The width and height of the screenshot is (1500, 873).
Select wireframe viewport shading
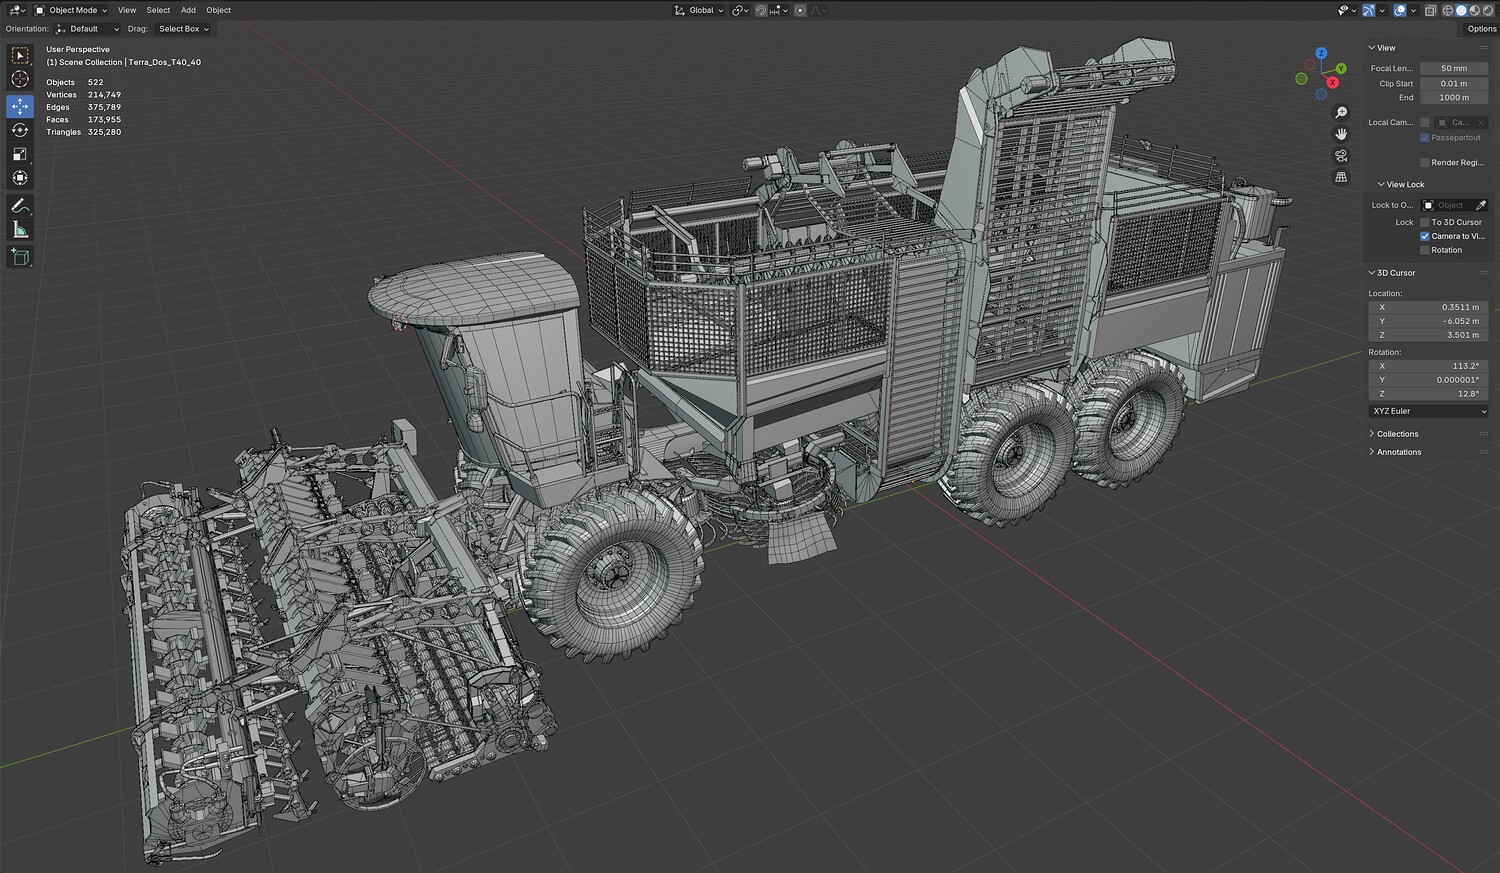[1447, 10]
